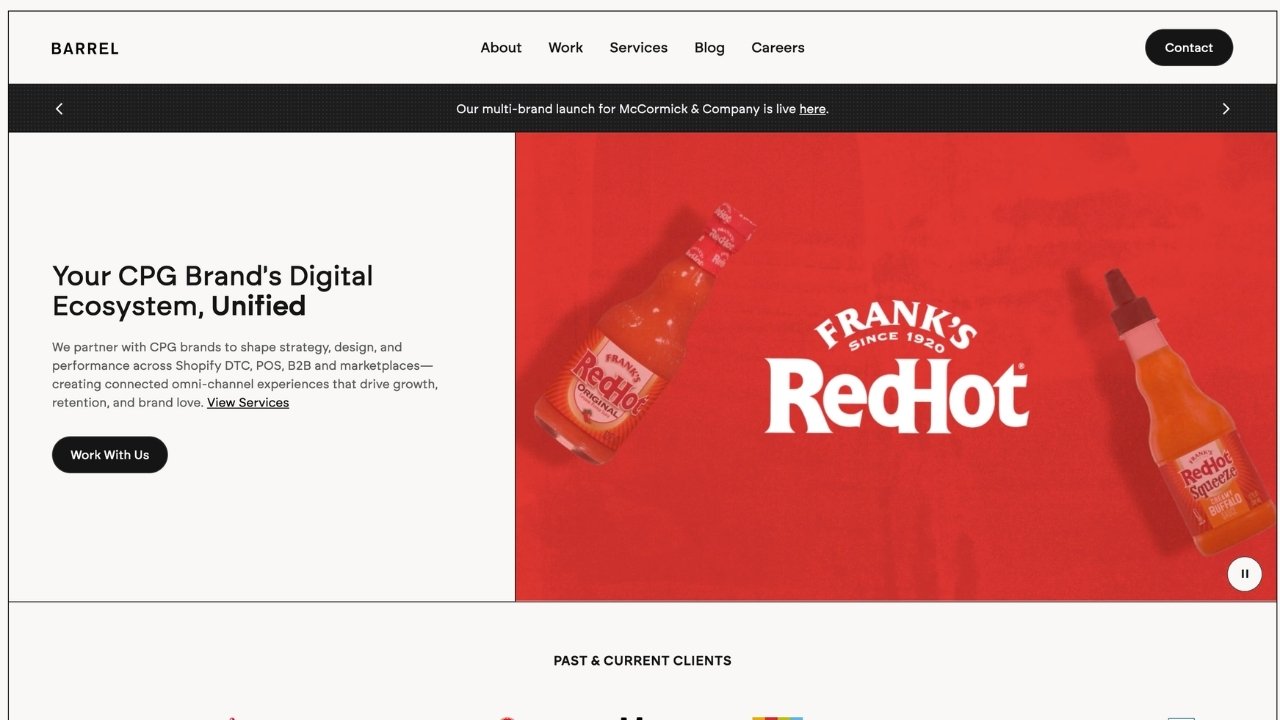
Task: Open the About page
Action: tap(501, 48)
